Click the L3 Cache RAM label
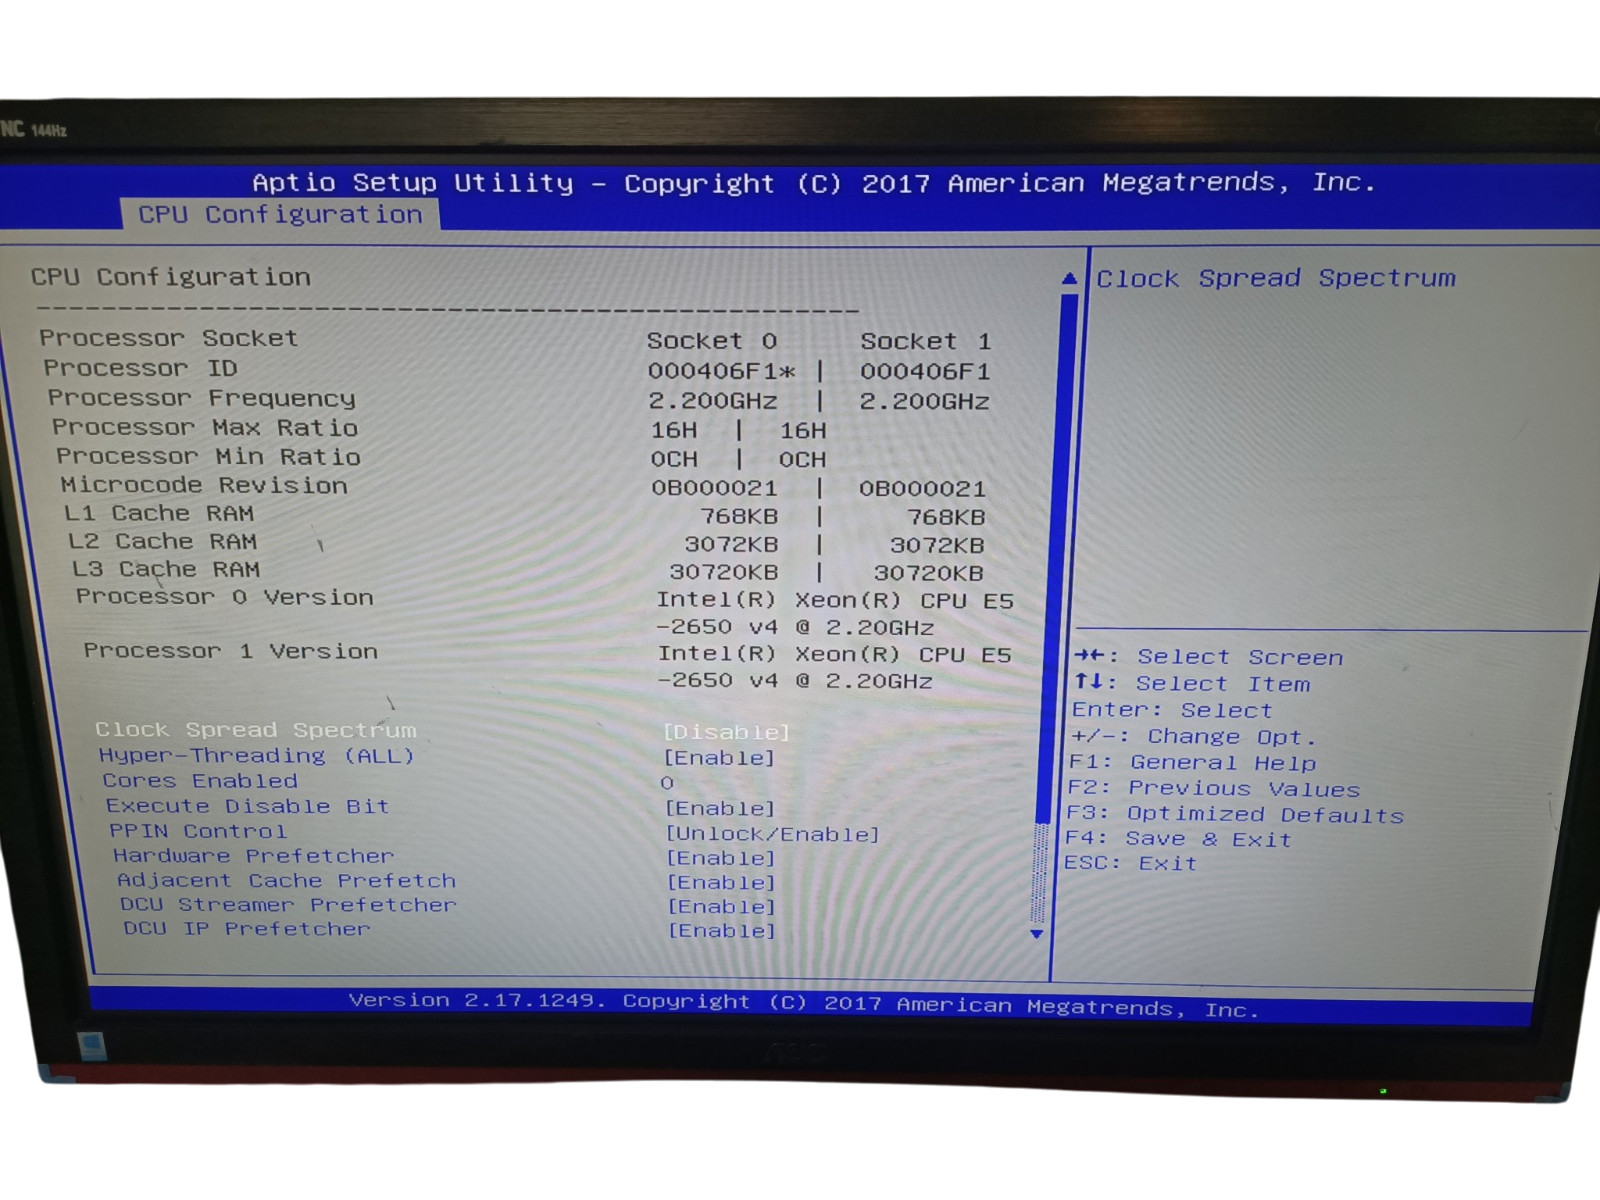Screen dimensions: 1600x1200 tap(166, 569)
